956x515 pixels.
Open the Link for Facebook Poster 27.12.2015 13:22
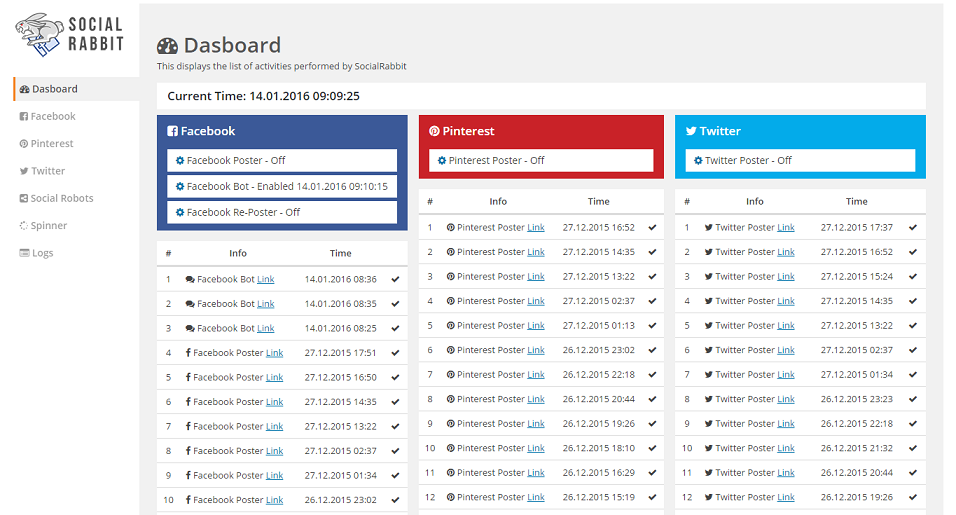pos(274,427)
